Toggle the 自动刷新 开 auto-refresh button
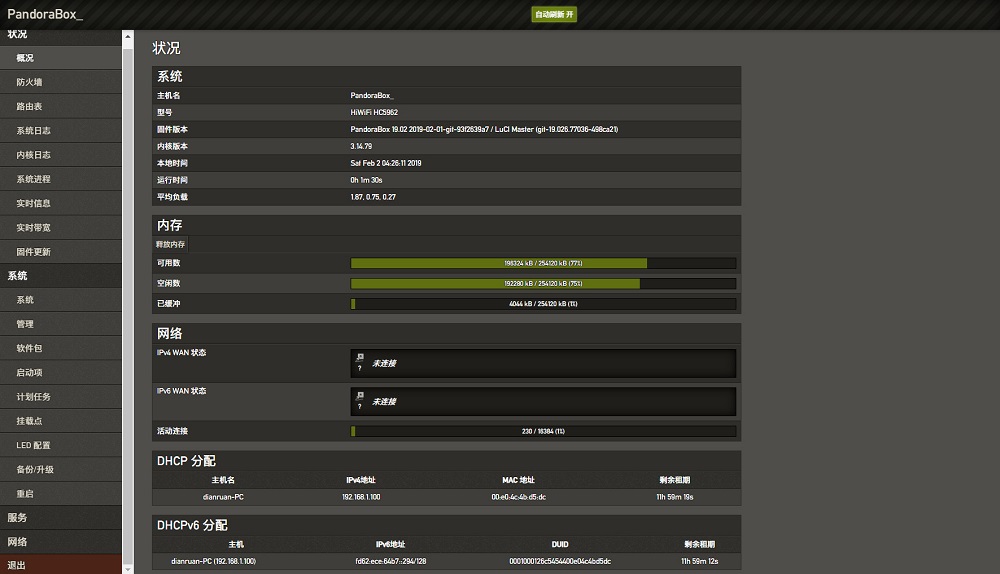This screenshot has width=1000, height=574. [x=554, y=14]
